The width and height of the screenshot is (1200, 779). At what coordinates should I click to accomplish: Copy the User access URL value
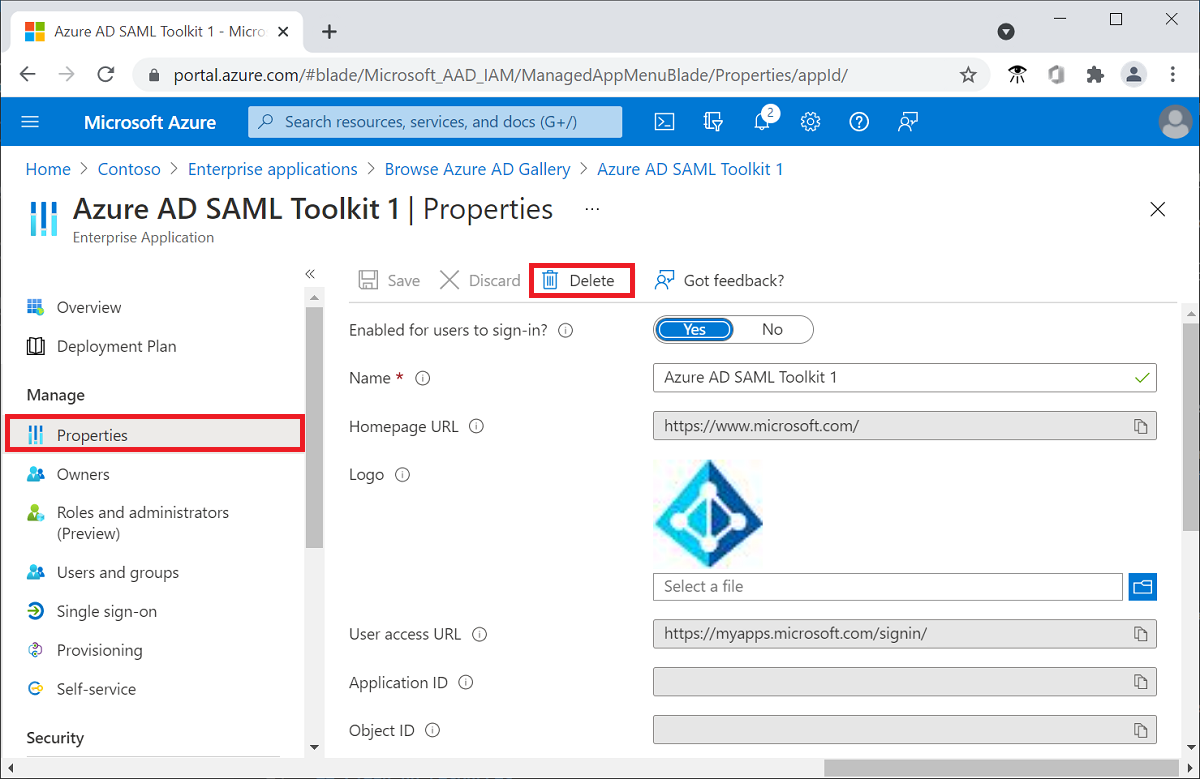(x=1140, y=634)
